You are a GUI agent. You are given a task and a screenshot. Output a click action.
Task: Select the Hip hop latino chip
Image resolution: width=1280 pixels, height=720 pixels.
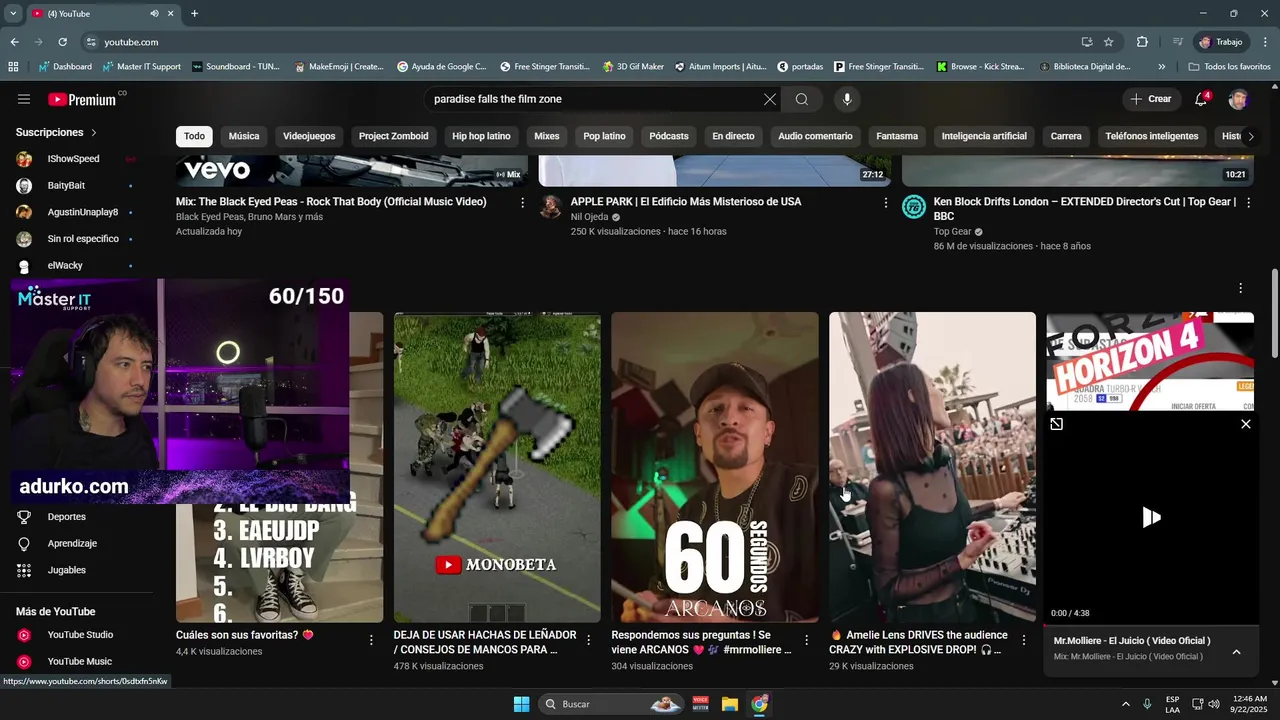point(481,136)
